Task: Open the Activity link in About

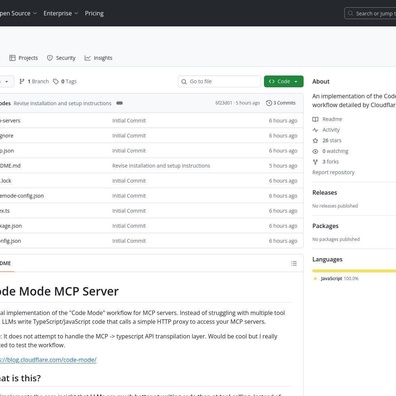Action: tap(331, 130)
